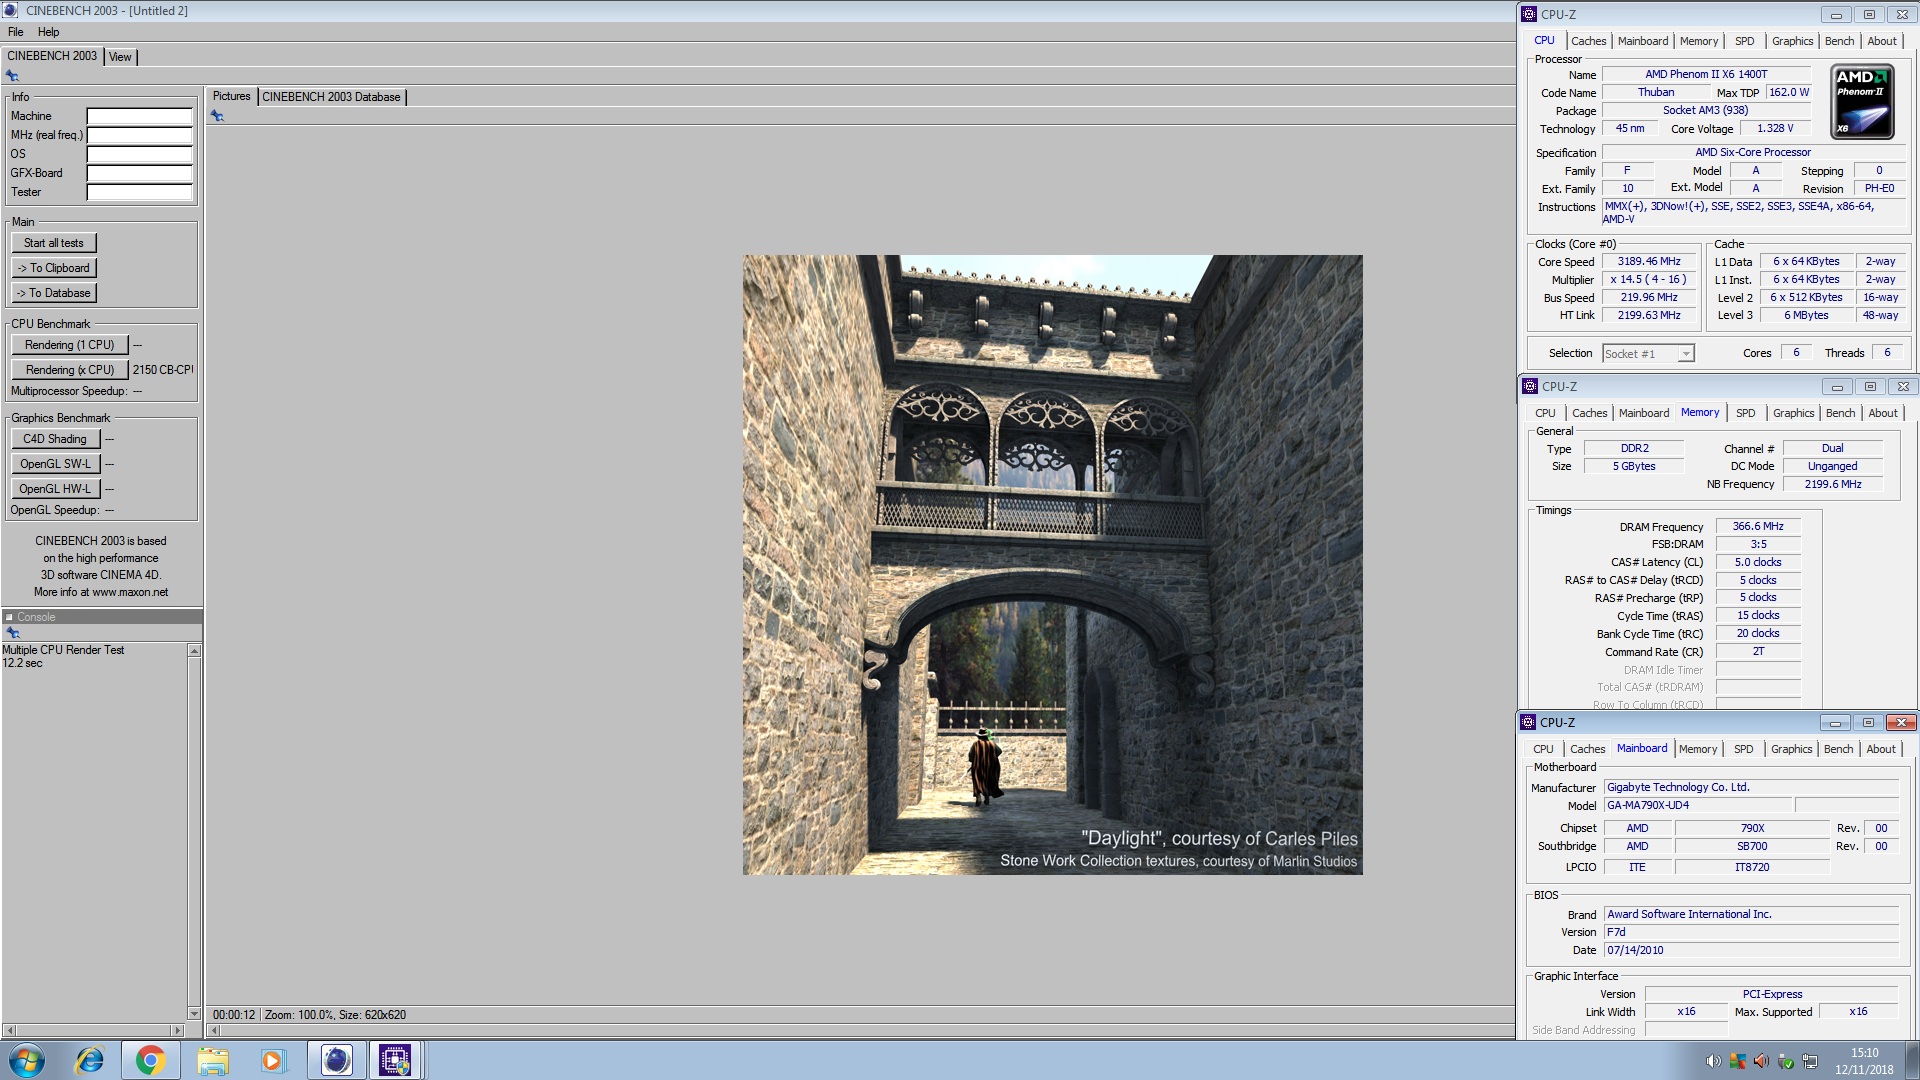The image size is (1920, 1080).
Task: Select the CINEBENCH 2003 main tab
Action: point(52,56)
